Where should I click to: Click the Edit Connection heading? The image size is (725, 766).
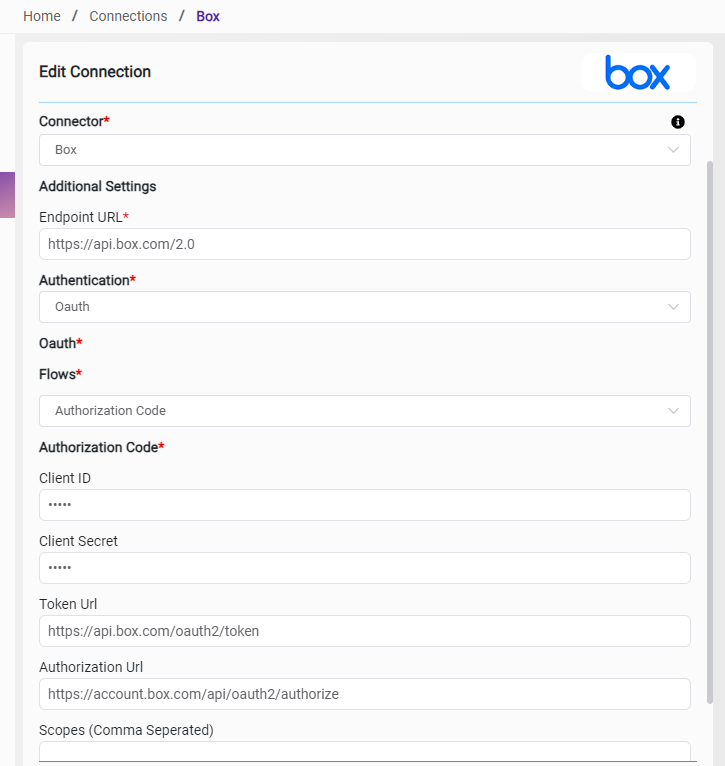coord(95,72)
